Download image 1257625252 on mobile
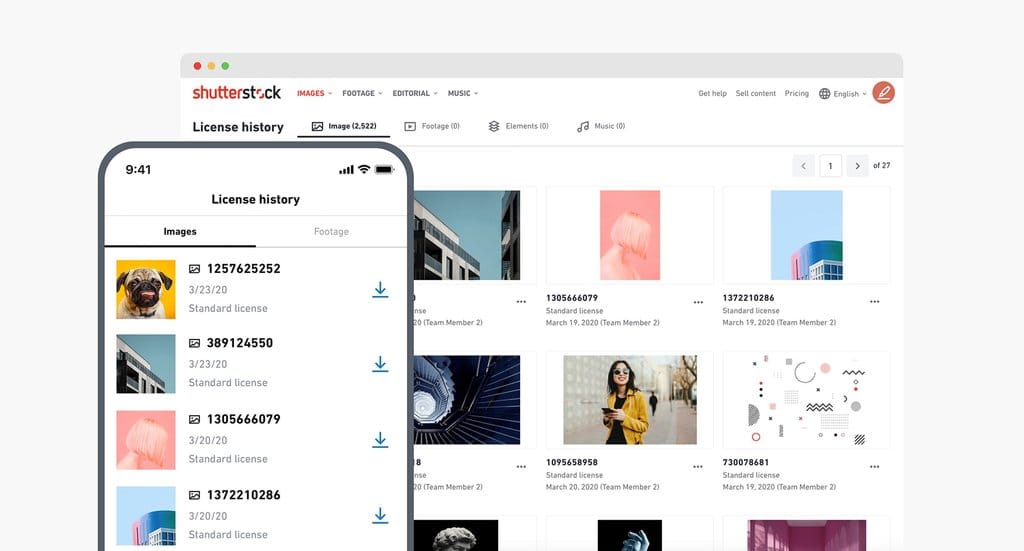Screen dimensions: 1024x551 tap(380, 289)
